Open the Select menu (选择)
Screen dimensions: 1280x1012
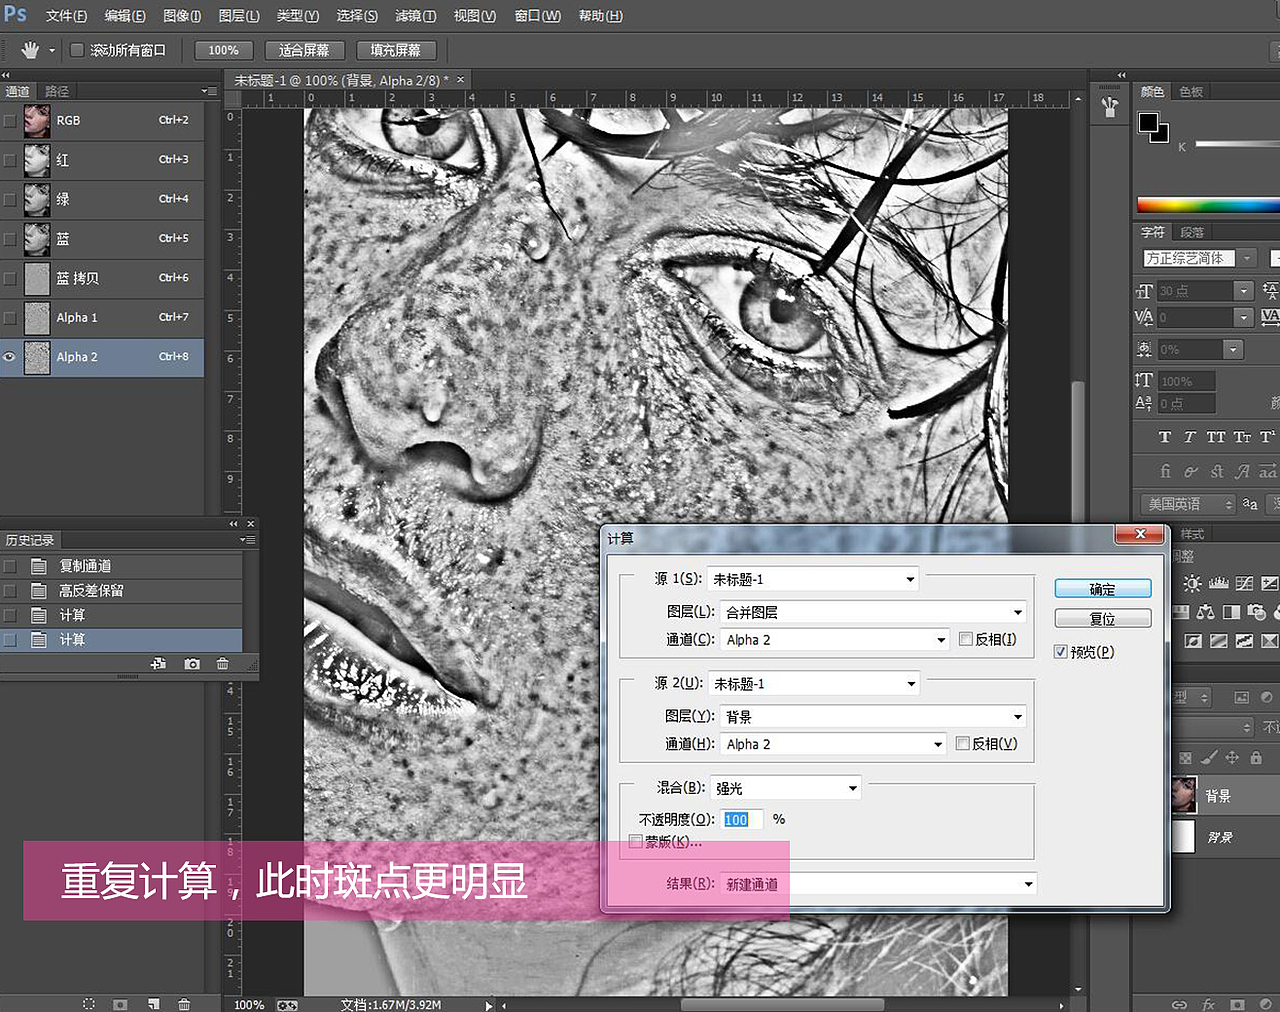pyautogui.click(x=357, y=16)
